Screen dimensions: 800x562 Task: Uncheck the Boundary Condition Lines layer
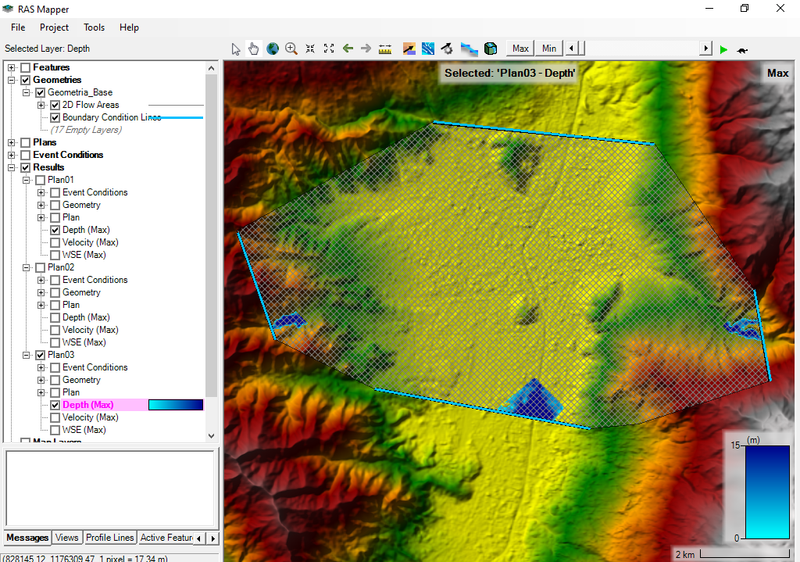56,117
